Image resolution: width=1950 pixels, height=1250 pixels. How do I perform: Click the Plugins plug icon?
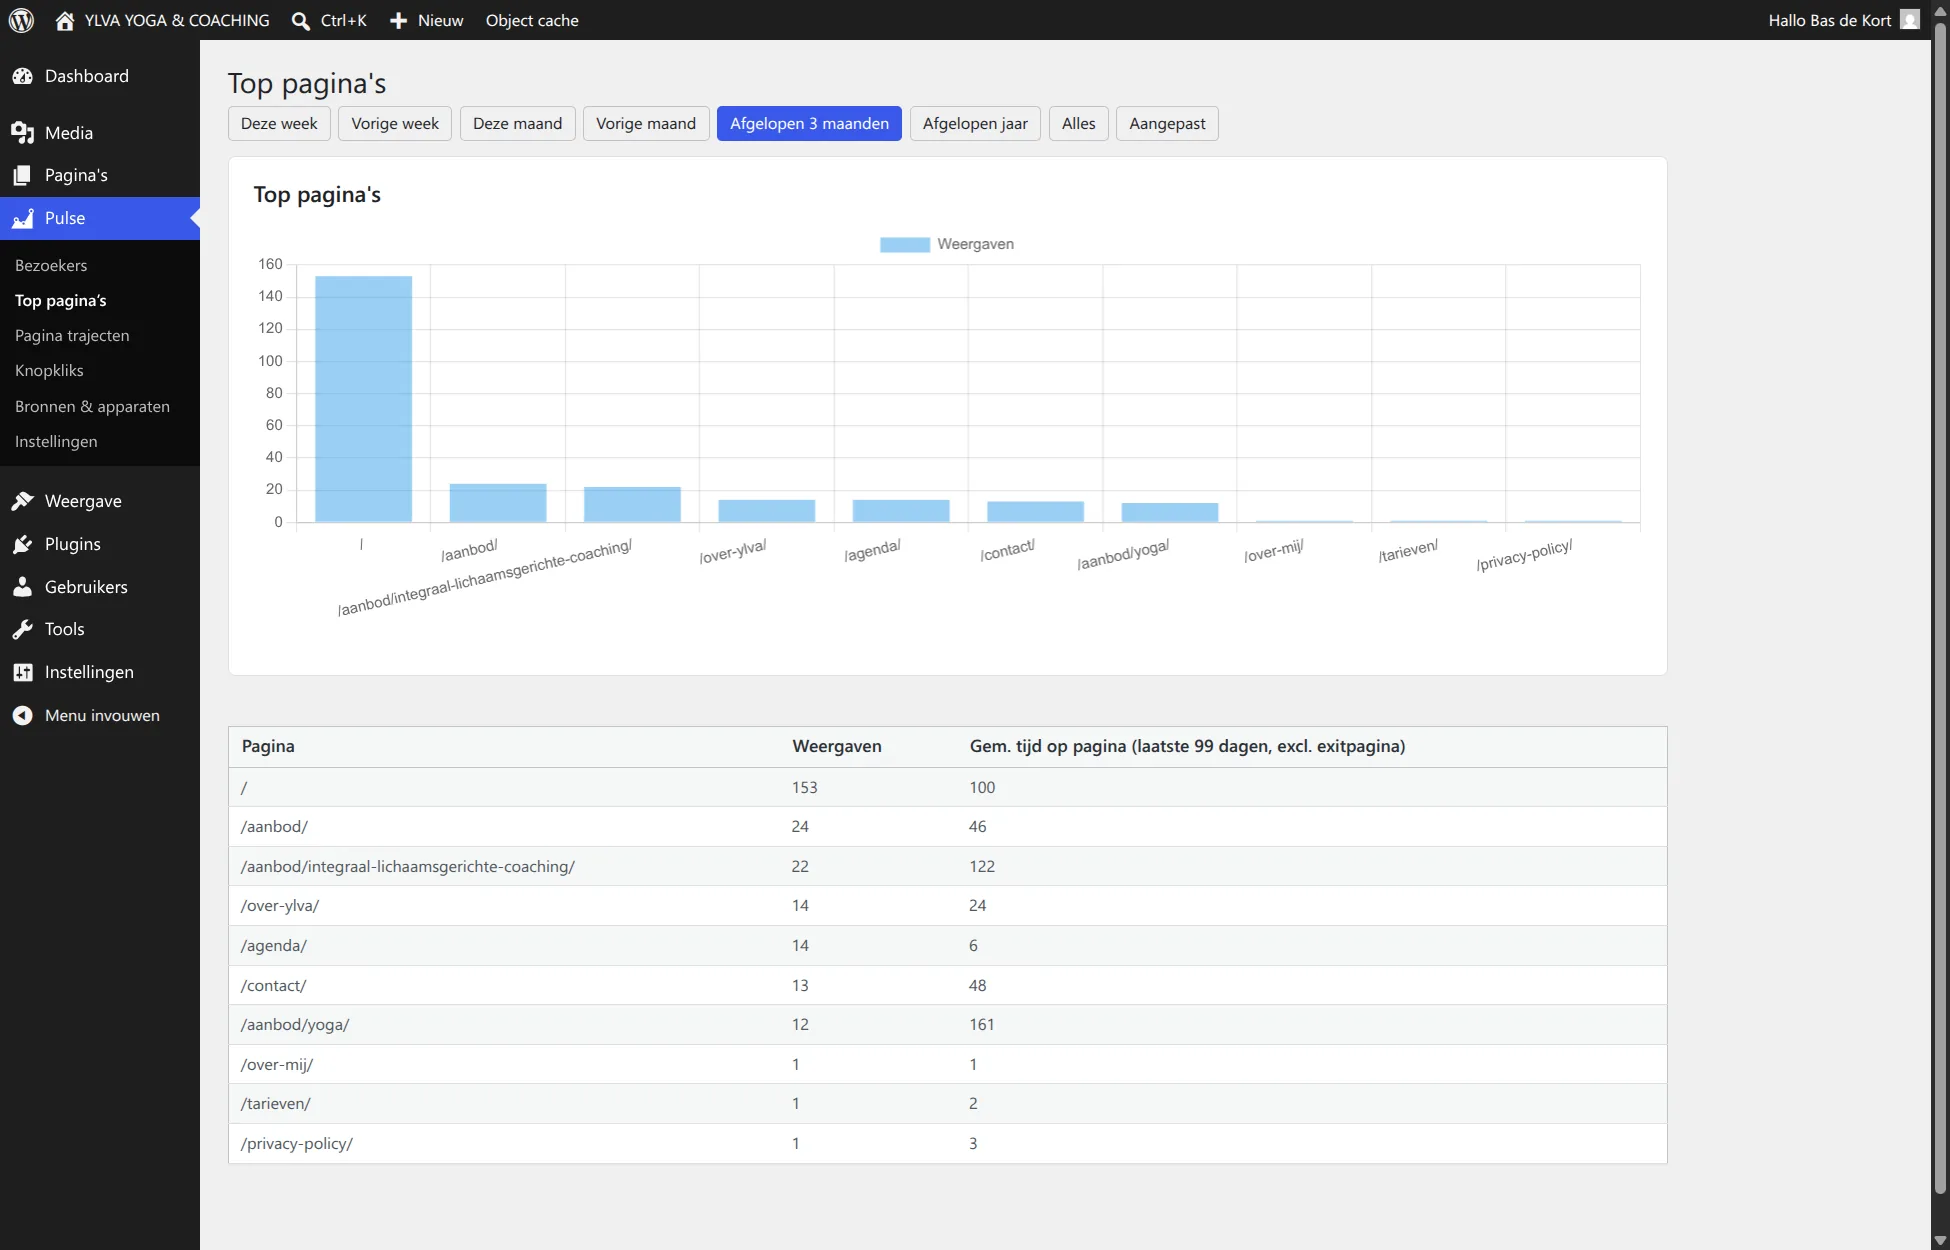[22, 544]
